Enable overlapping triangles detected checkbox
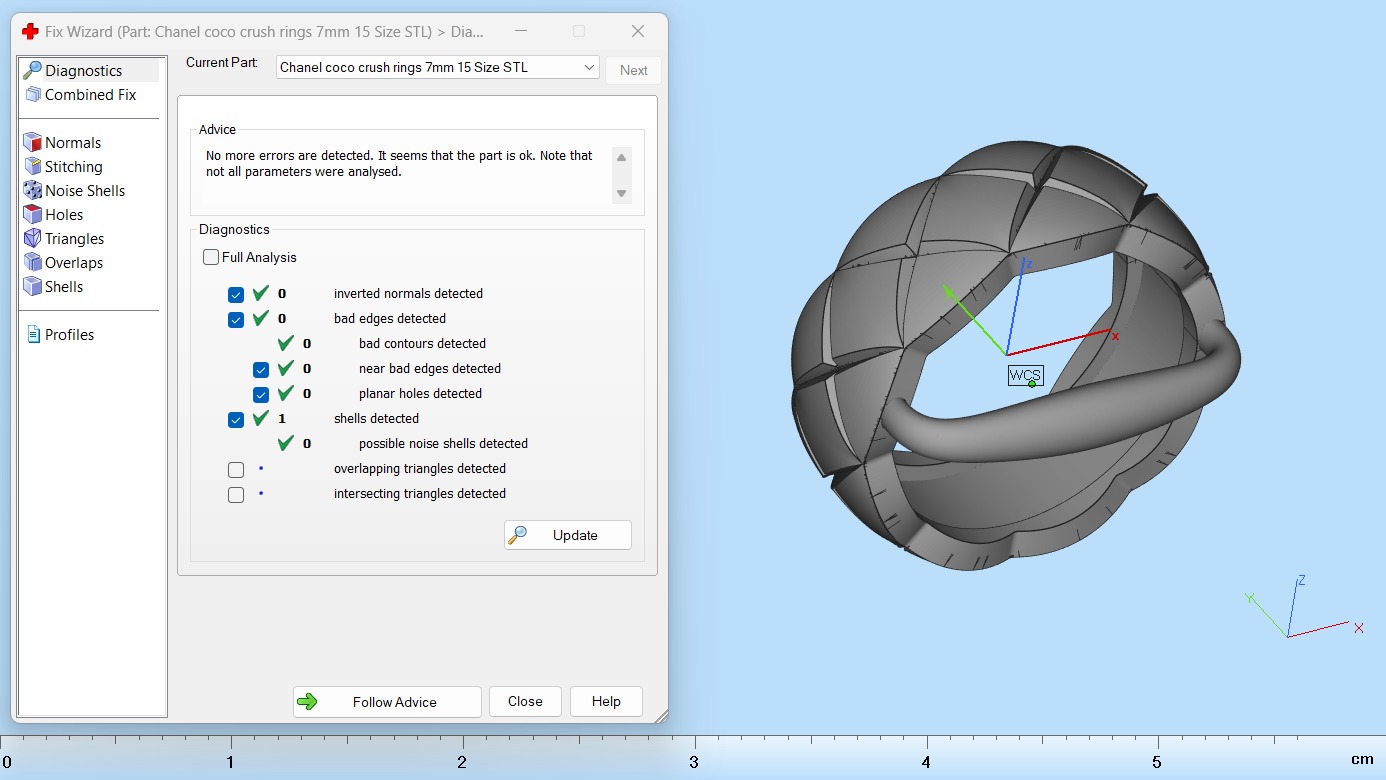 pyautogui.click(x=236, y=470)
